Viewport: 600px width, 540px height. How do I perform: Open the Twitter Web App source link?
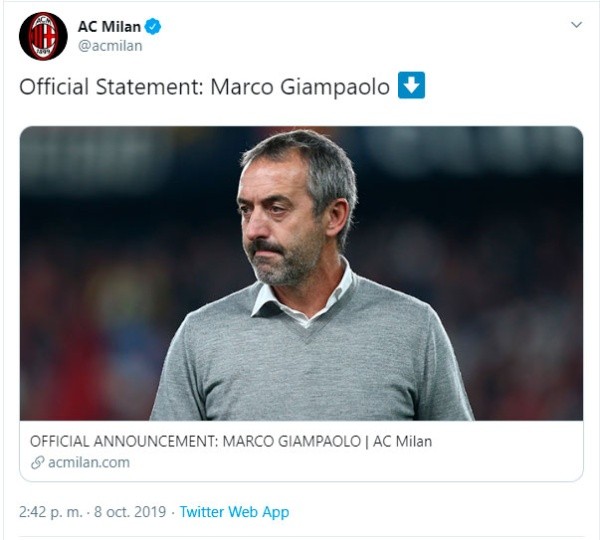click(x=234, y=512)
